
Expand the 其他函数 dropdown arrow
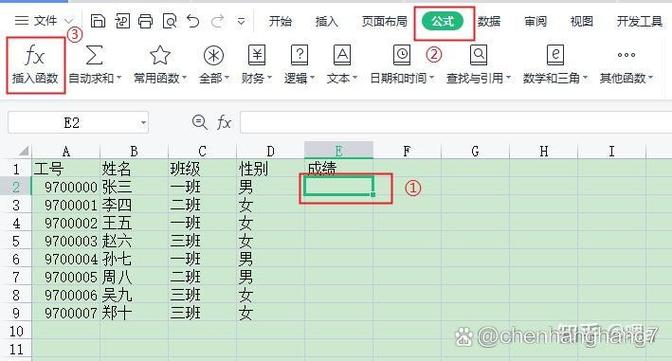651,78
